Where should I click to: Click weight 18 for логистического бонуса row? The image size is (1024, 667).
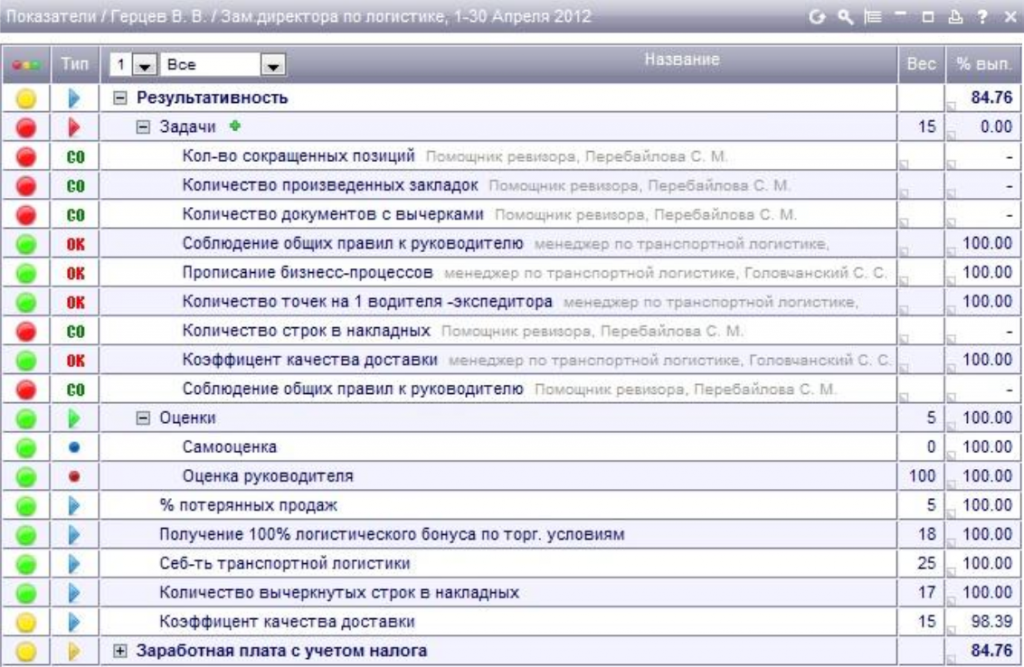(x=927, y=534)
